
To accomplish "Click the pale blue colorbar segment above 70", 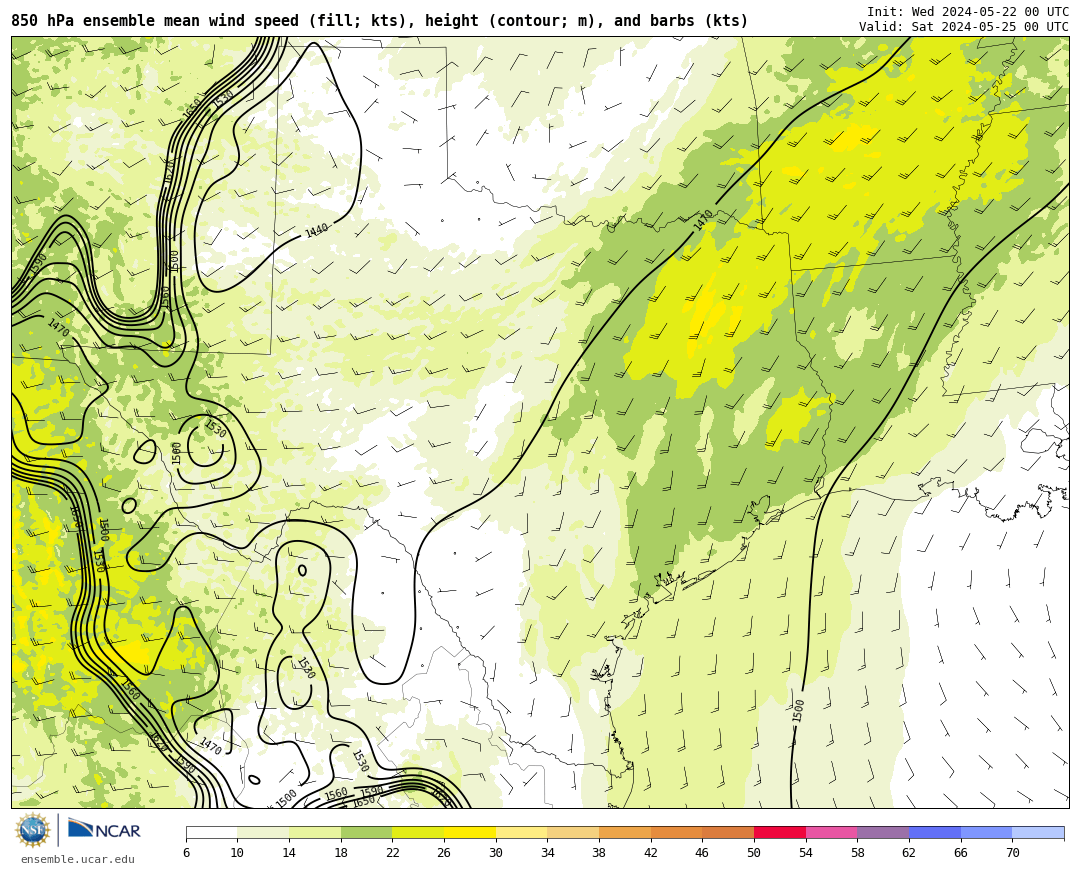I will 1038,833.
